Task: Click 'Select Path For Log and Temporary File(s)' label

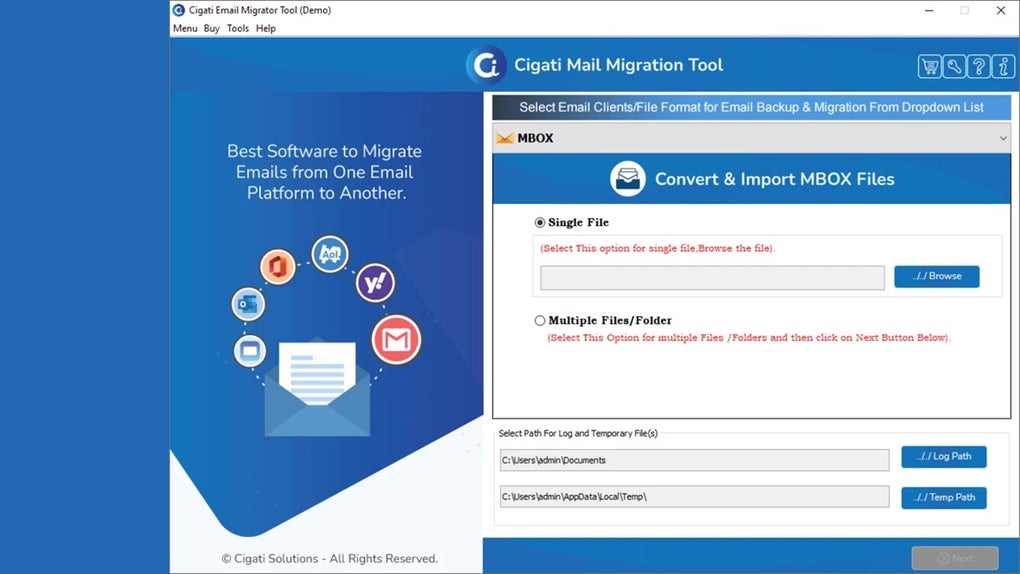Action: (x=578, y=433)
